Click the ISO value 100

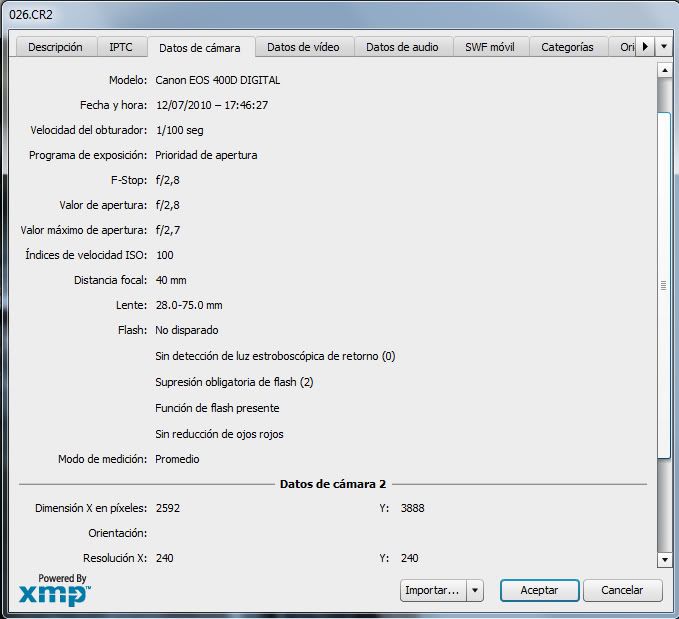165,255
